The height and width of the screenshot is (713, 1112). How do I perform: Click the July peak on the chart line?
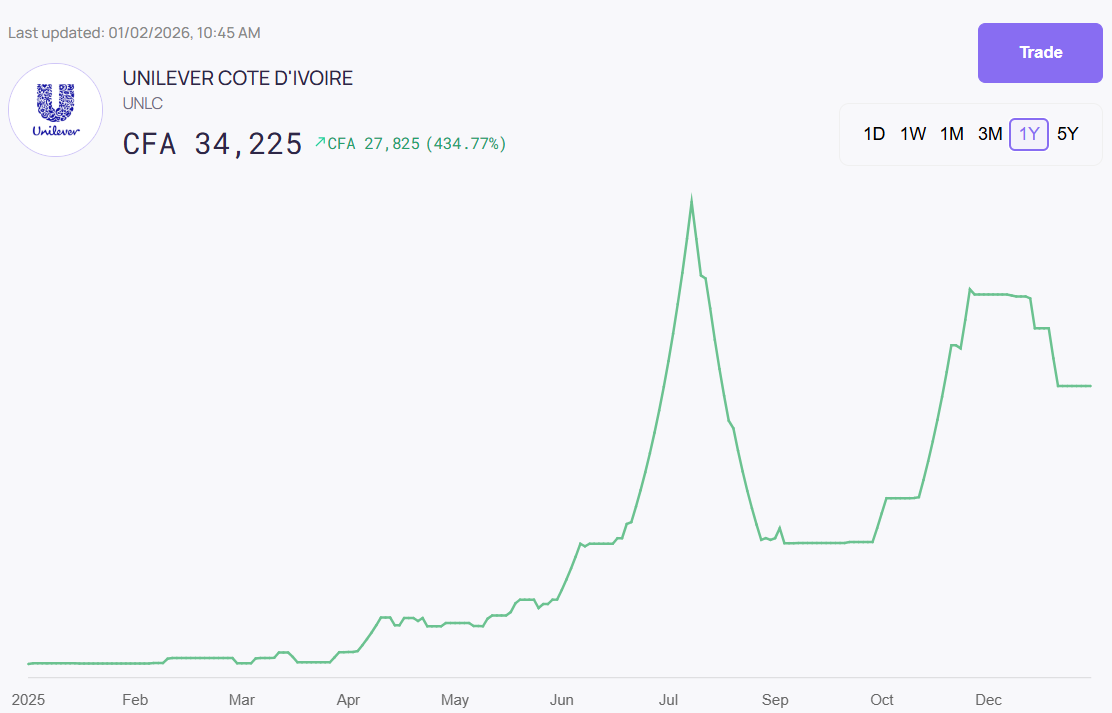coord(691,203)
